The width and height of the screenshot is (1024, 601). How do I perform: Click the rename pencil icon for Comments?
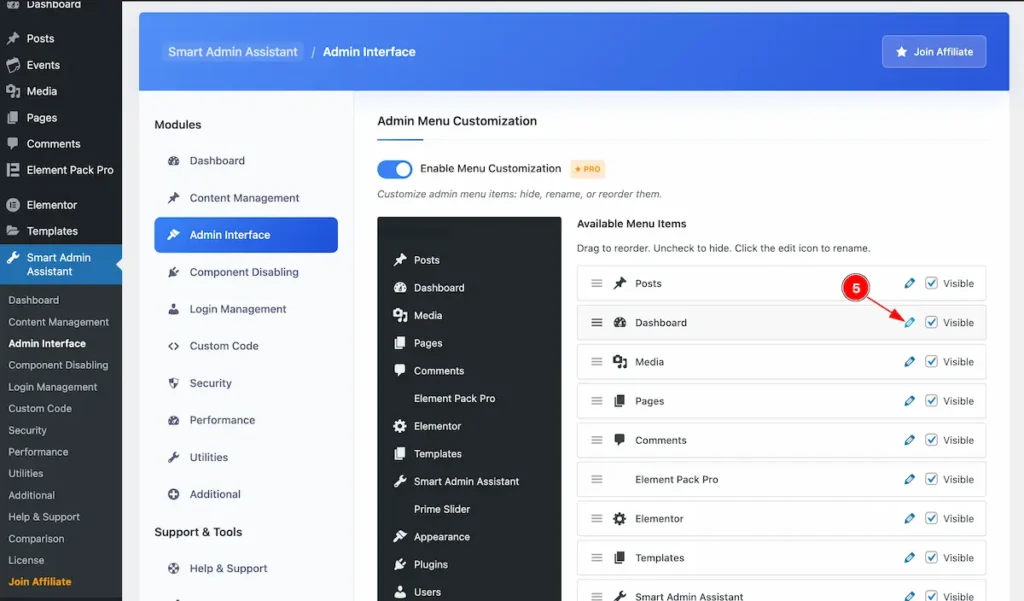(x=909, y=440)
